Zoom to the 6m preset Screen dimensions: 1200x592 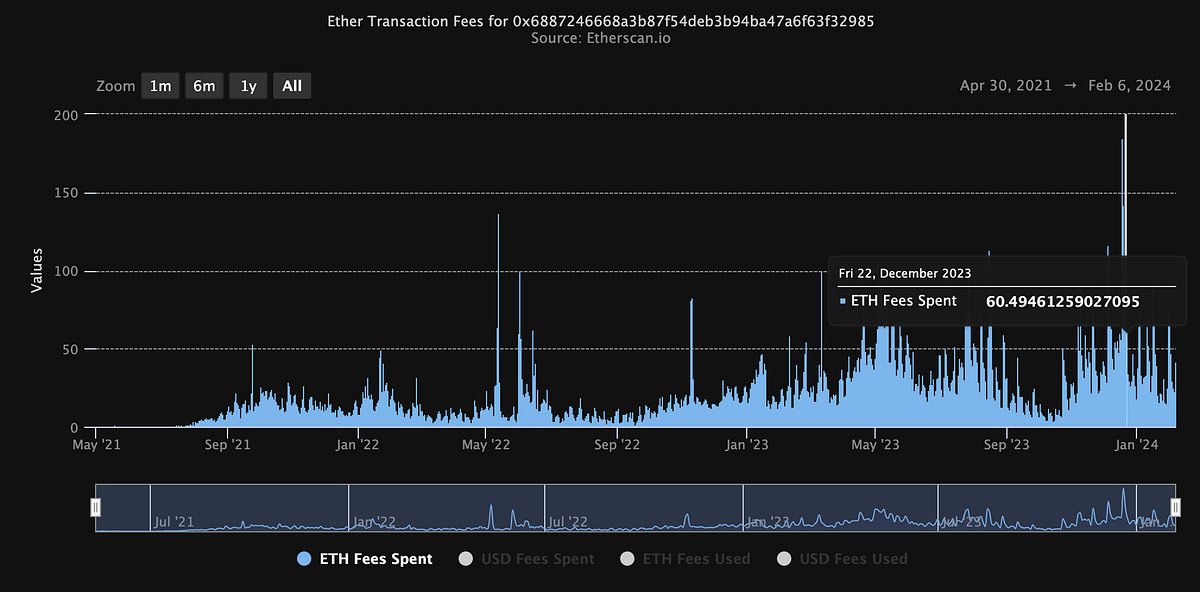(x=204, y=86)
